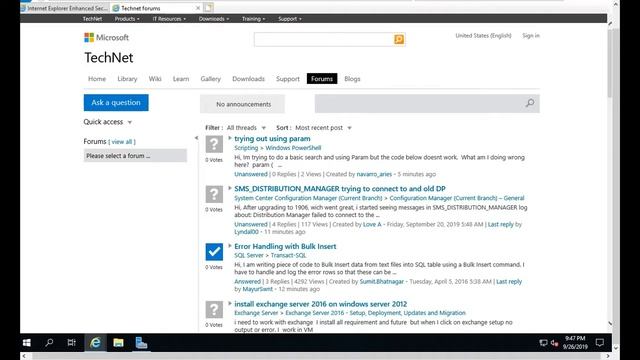Open thread trying out using param
This screenshot has width=640, height=360.
point(272,139)
